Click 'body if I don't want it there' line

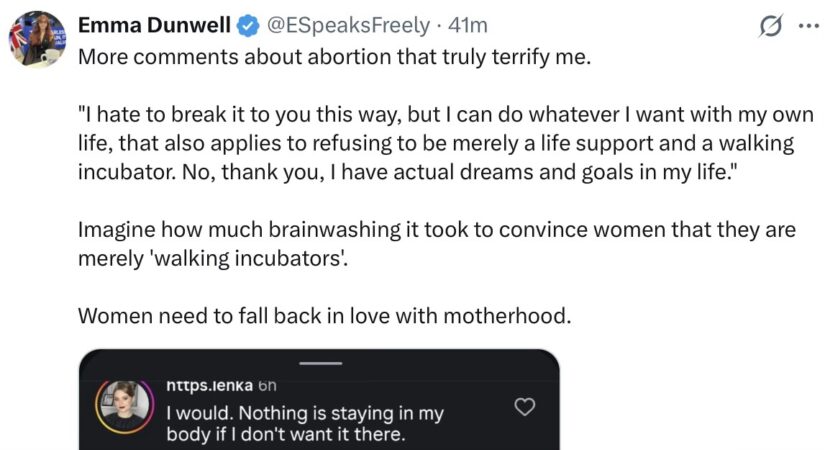point(286,435)
